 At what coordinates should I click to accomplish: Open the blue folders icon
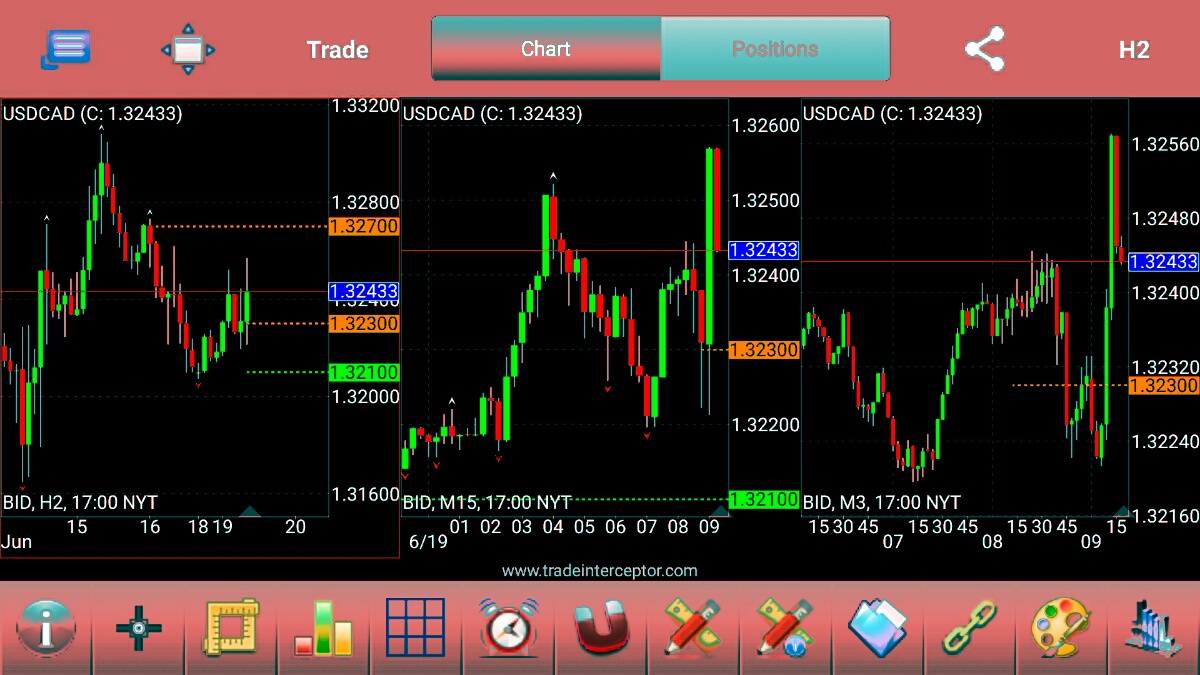coord(877,630)
